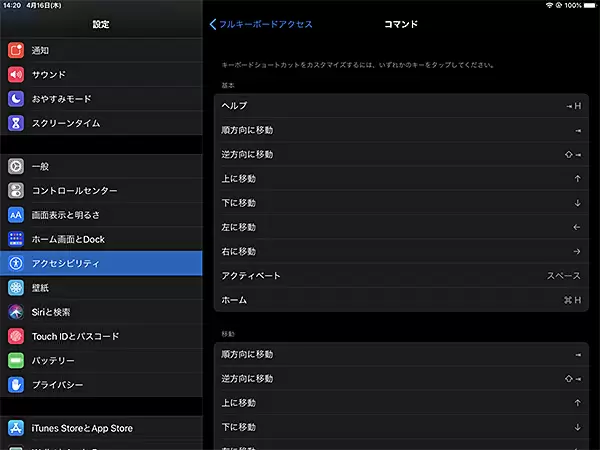Open the 通知 notifications icon
Viewport: 600px width, 450px height.
[16, 50]
